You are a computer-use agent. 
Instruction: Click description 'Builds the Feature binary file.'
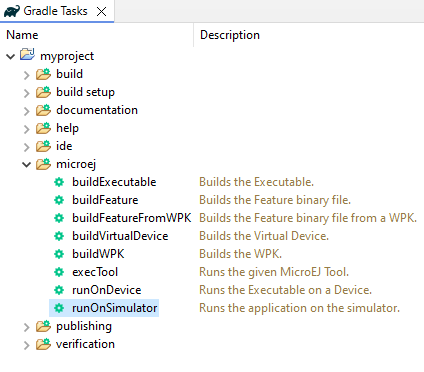pyautogui.click(x=275, y=200)
